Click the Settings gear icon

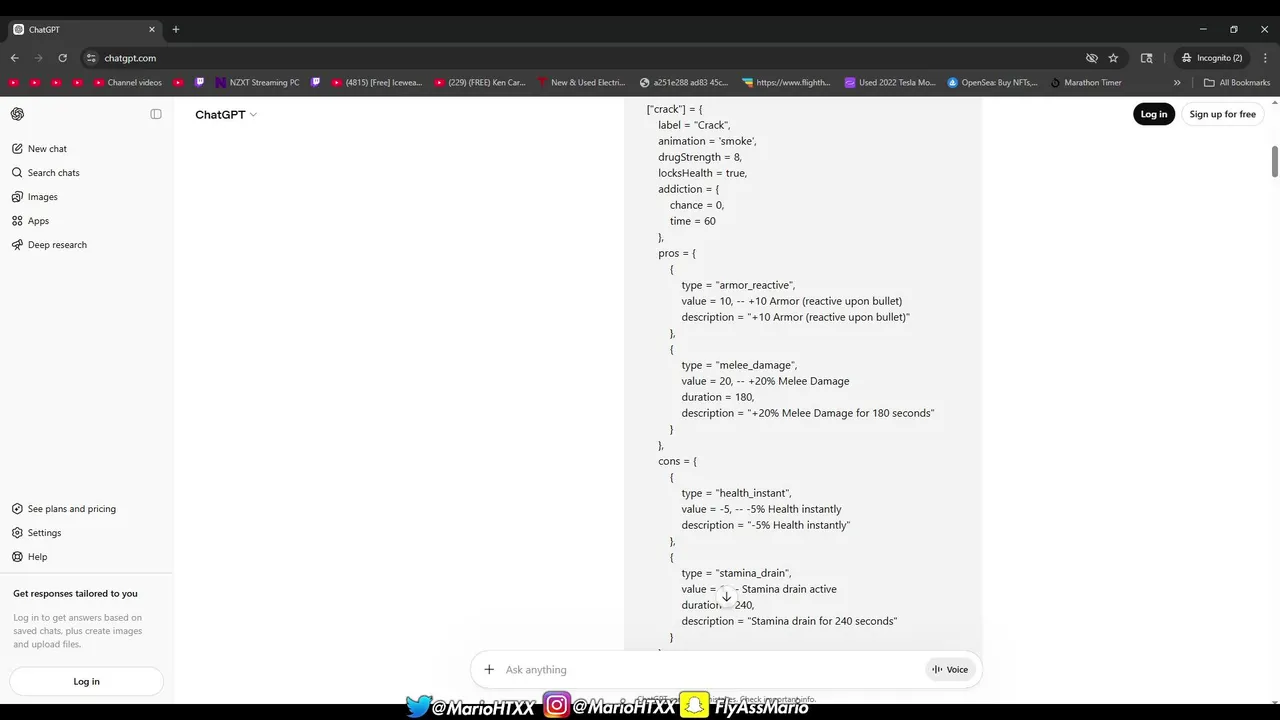pos(17,533)
